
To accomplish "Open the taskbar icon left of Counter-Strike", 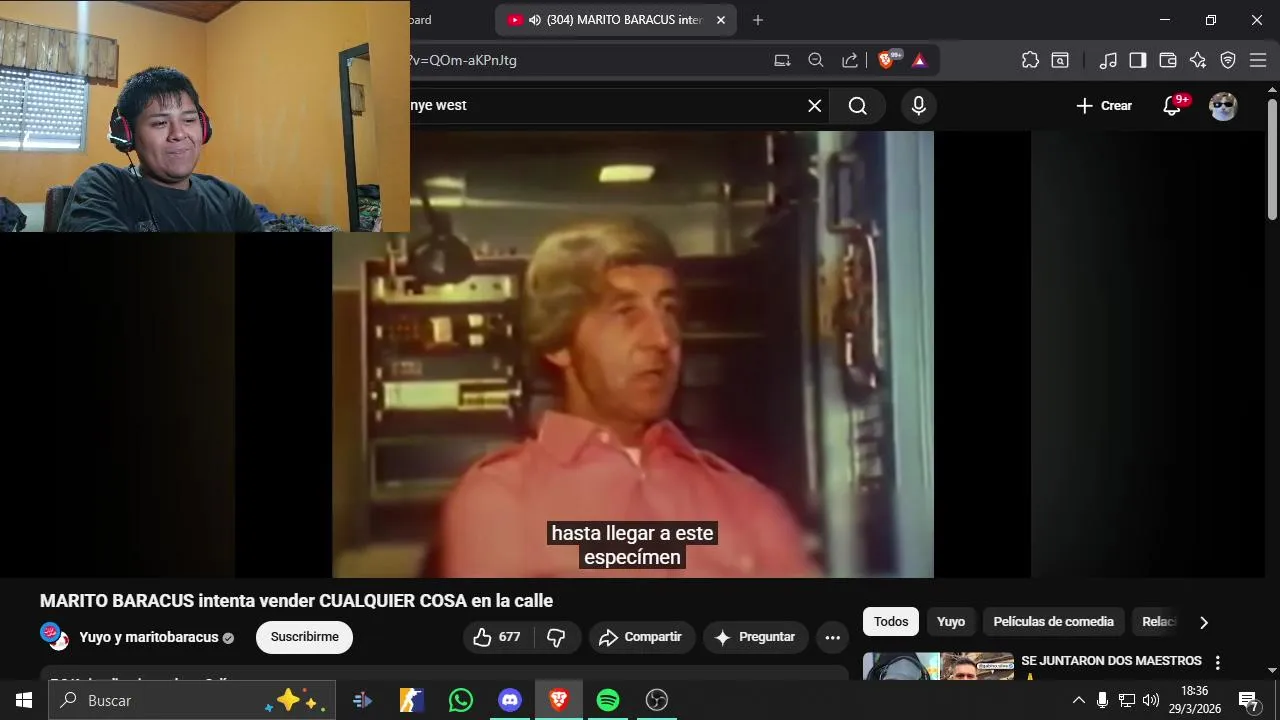I will tap(363, 700).
